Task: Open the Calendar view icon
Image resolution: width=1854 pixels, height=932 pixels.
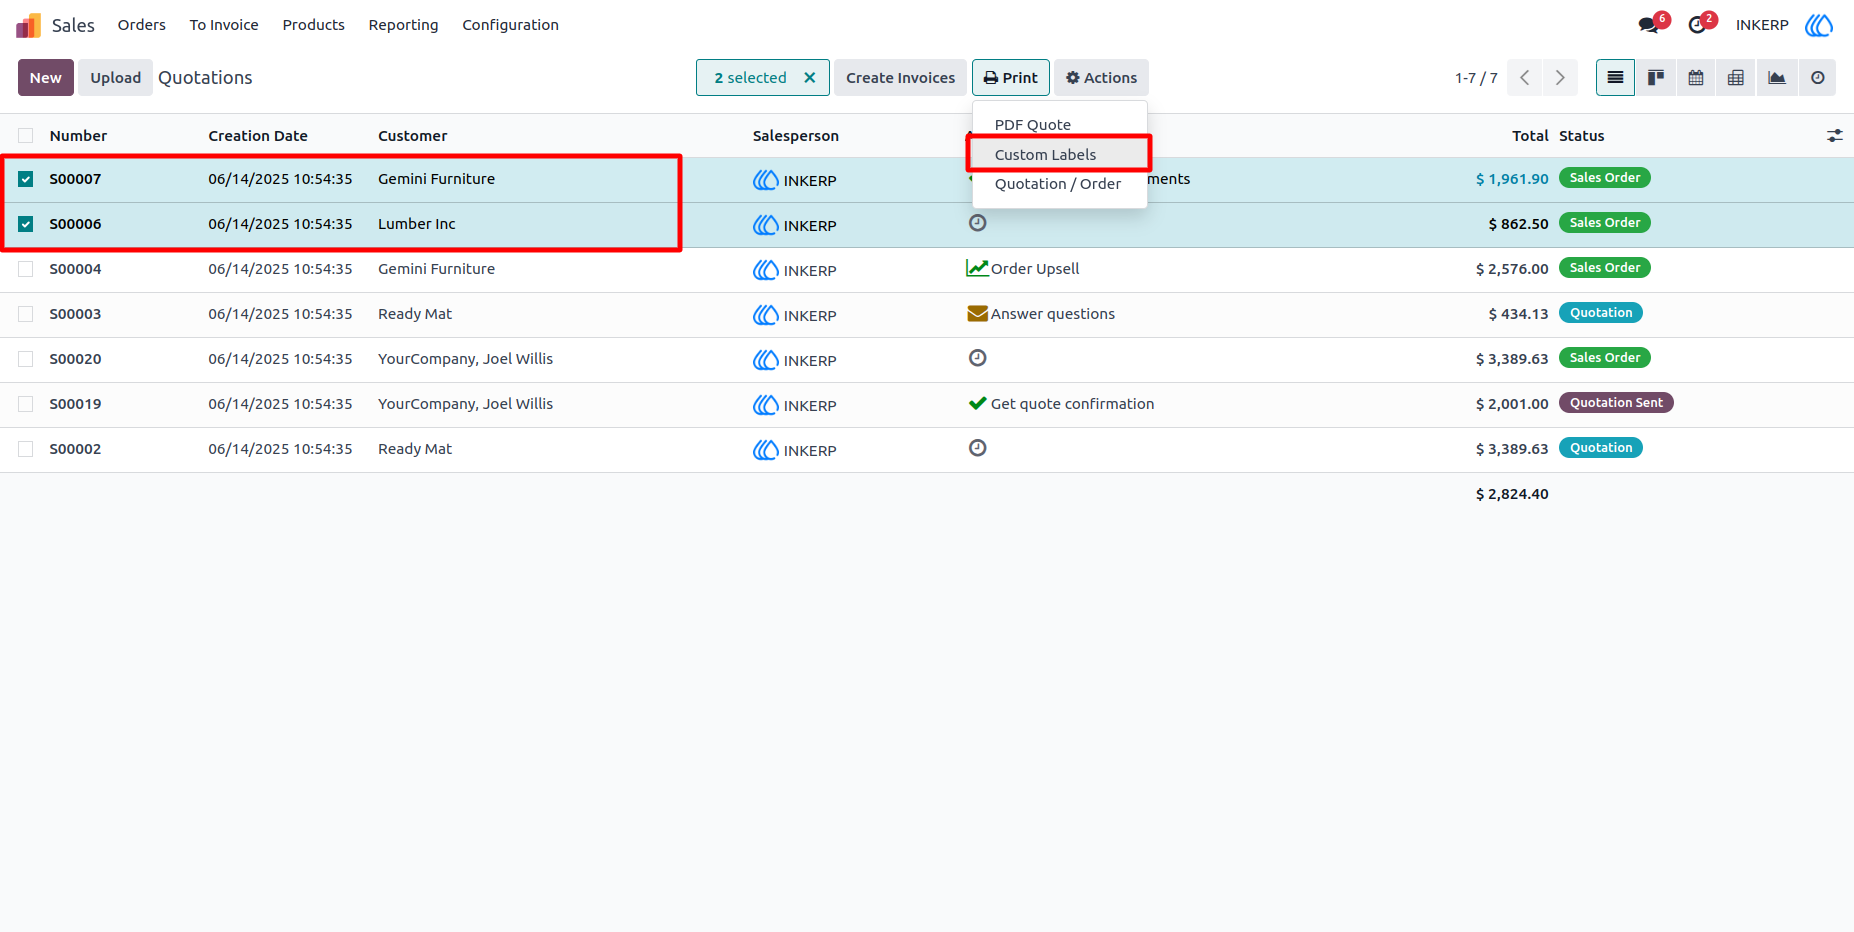Action: pyautogui.click(x=1696, y=78)
